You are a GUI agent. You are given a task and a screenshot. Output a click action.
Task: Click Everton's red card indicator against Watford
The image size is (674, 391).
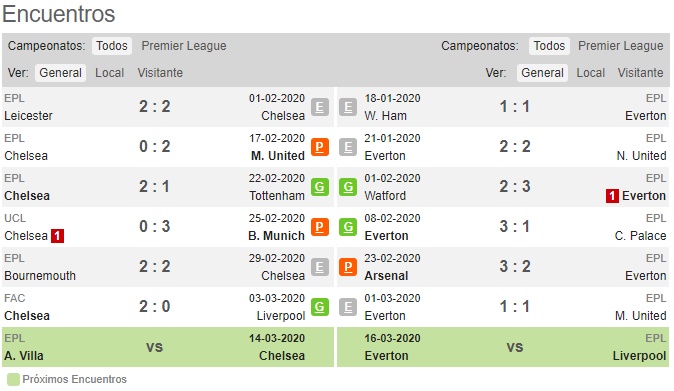(612, 196)
